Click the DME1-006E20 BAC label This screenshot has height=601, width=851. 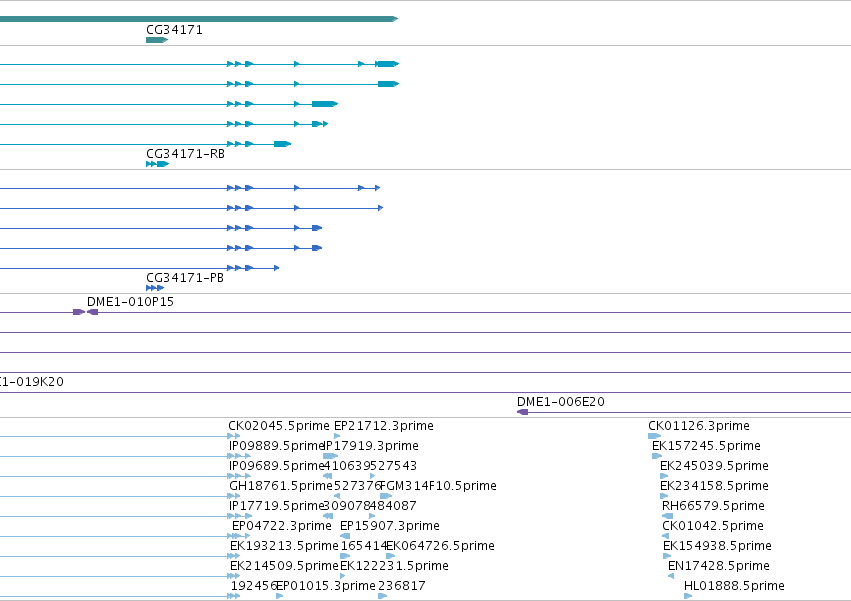pyautogui.click(x=561, y=402)
